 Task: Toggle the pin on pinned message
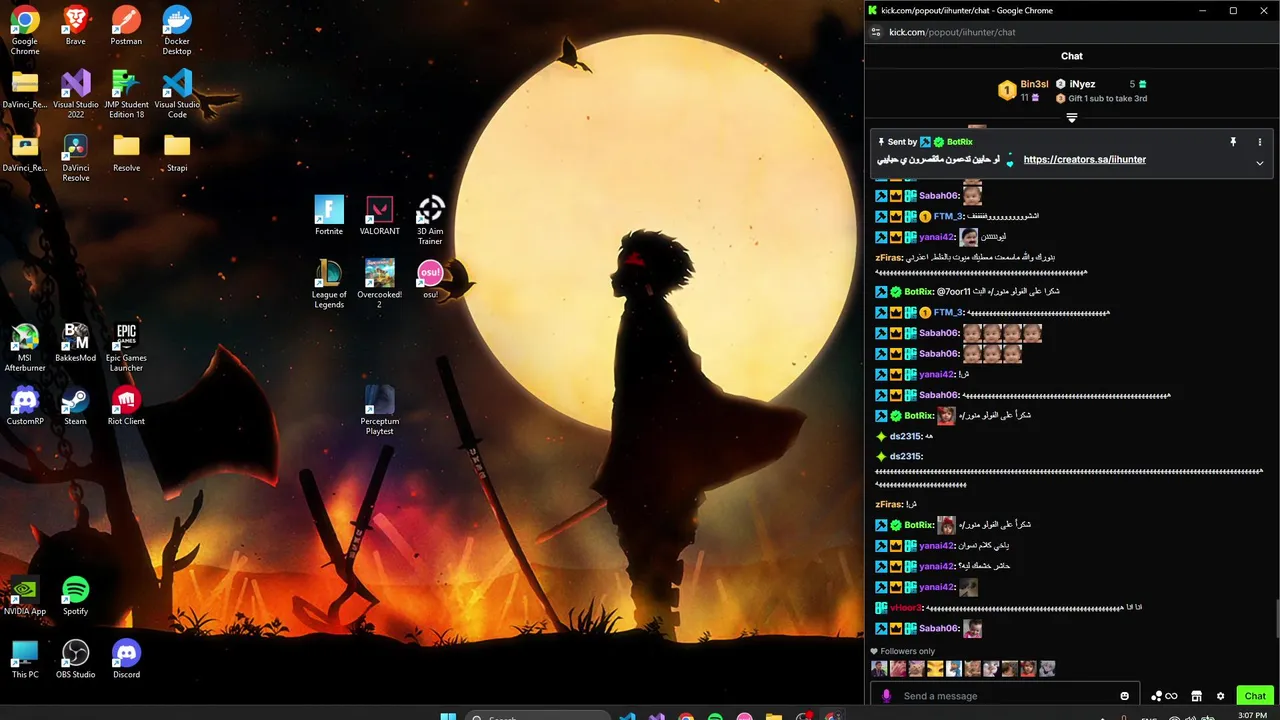click(1233, 142)
